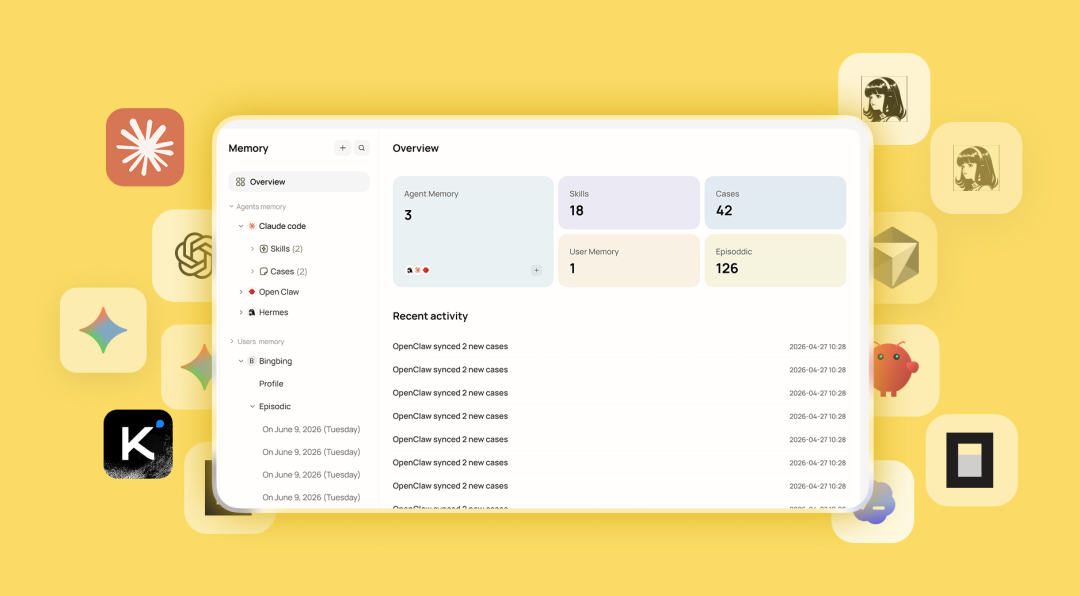1080x596 pixels.
Task: Click the Cases (2) item icon
Action: pyautogui.click(x=264, y=271)
